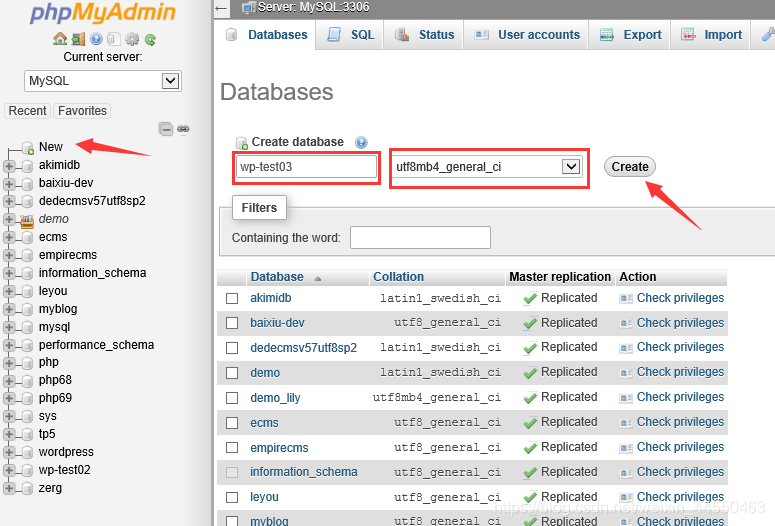The height and width of the screenshot is (526, 775).
Task: Open the information_schema link in the table
Action: pyautogui.click(x=303, y=472)
